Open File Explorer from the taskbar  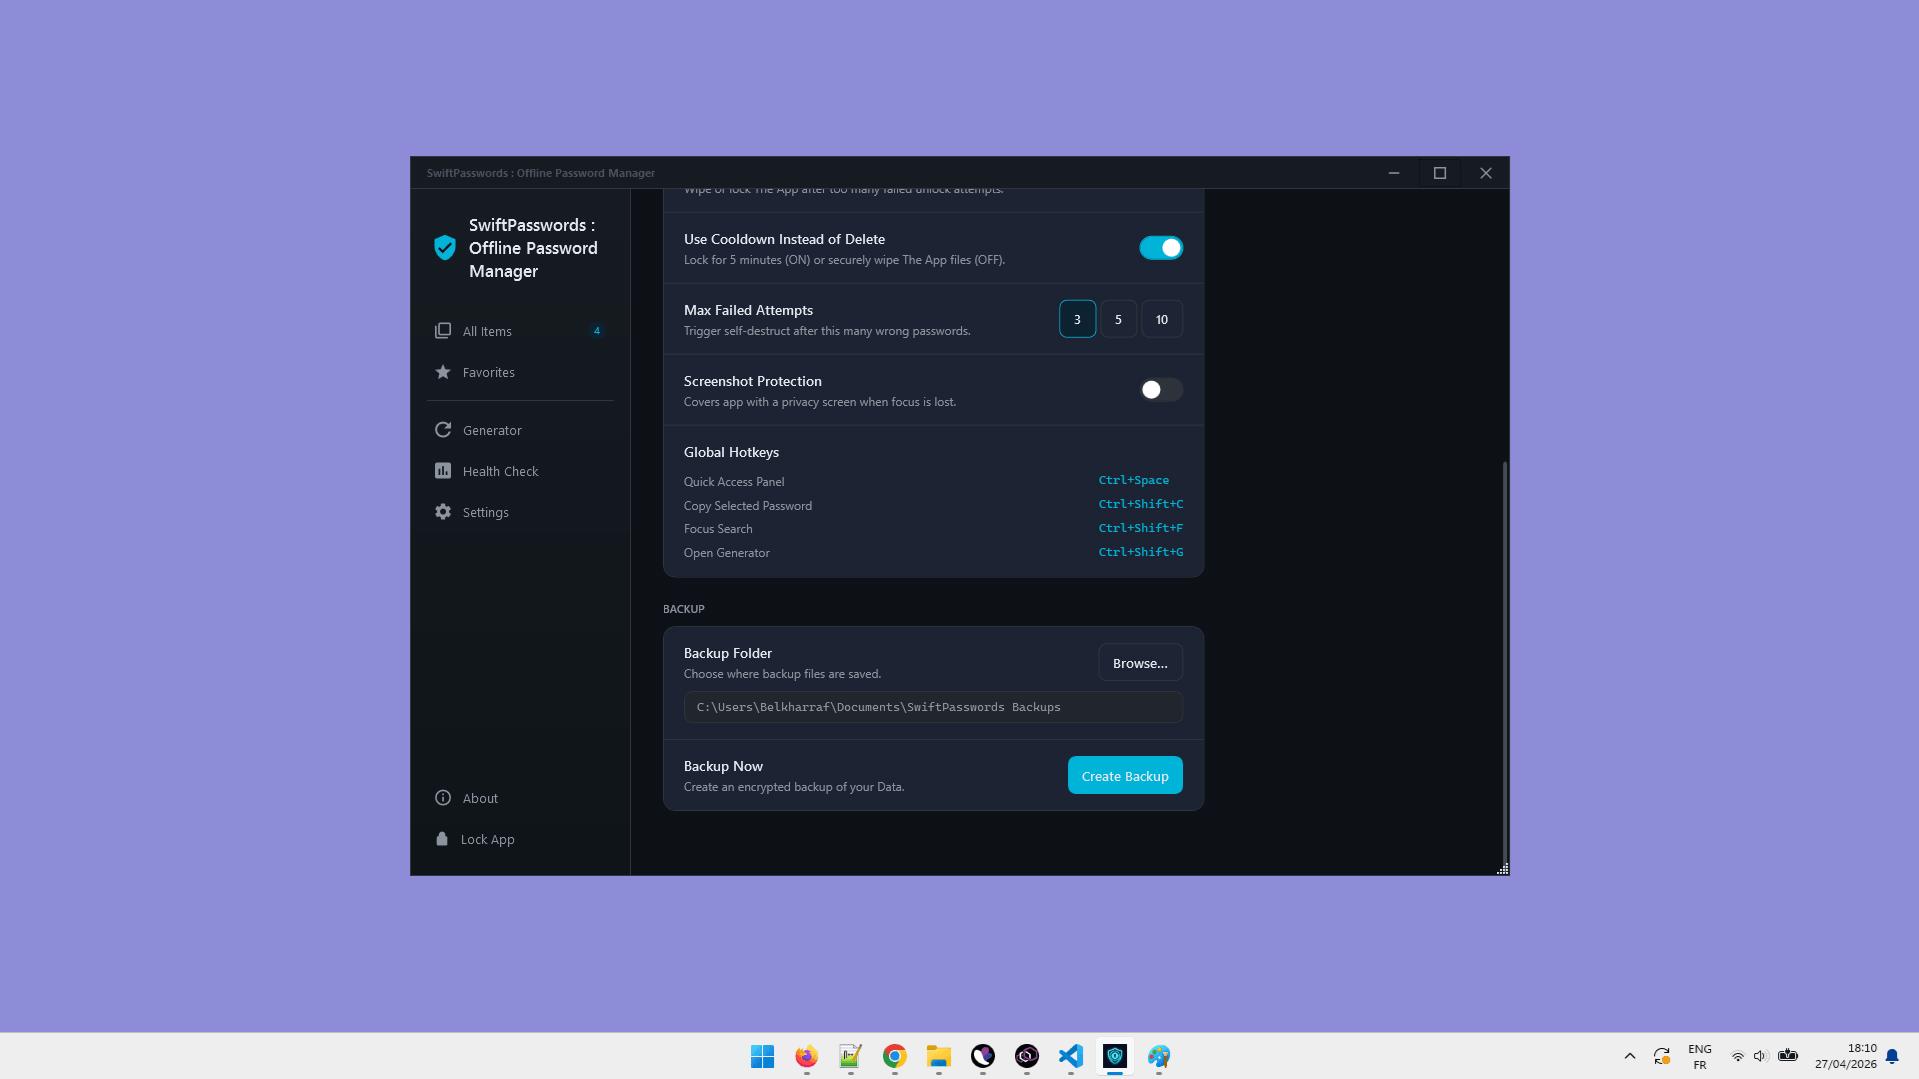tap(938, 1056)
